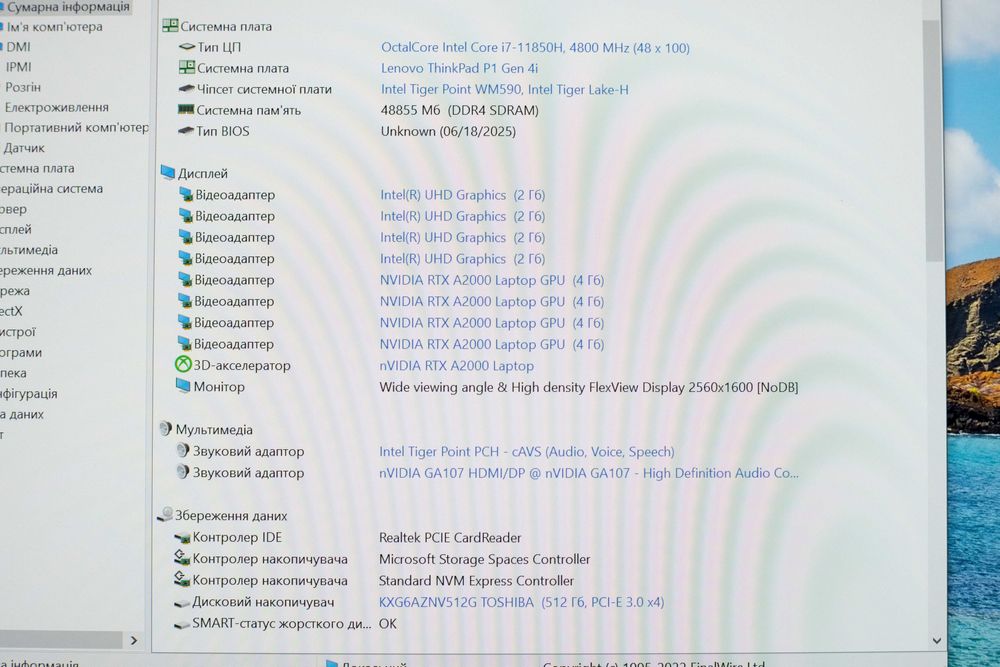
Task: Click the FlexView Display 2560x1600 monitor value
Action: tap(589, 387)
